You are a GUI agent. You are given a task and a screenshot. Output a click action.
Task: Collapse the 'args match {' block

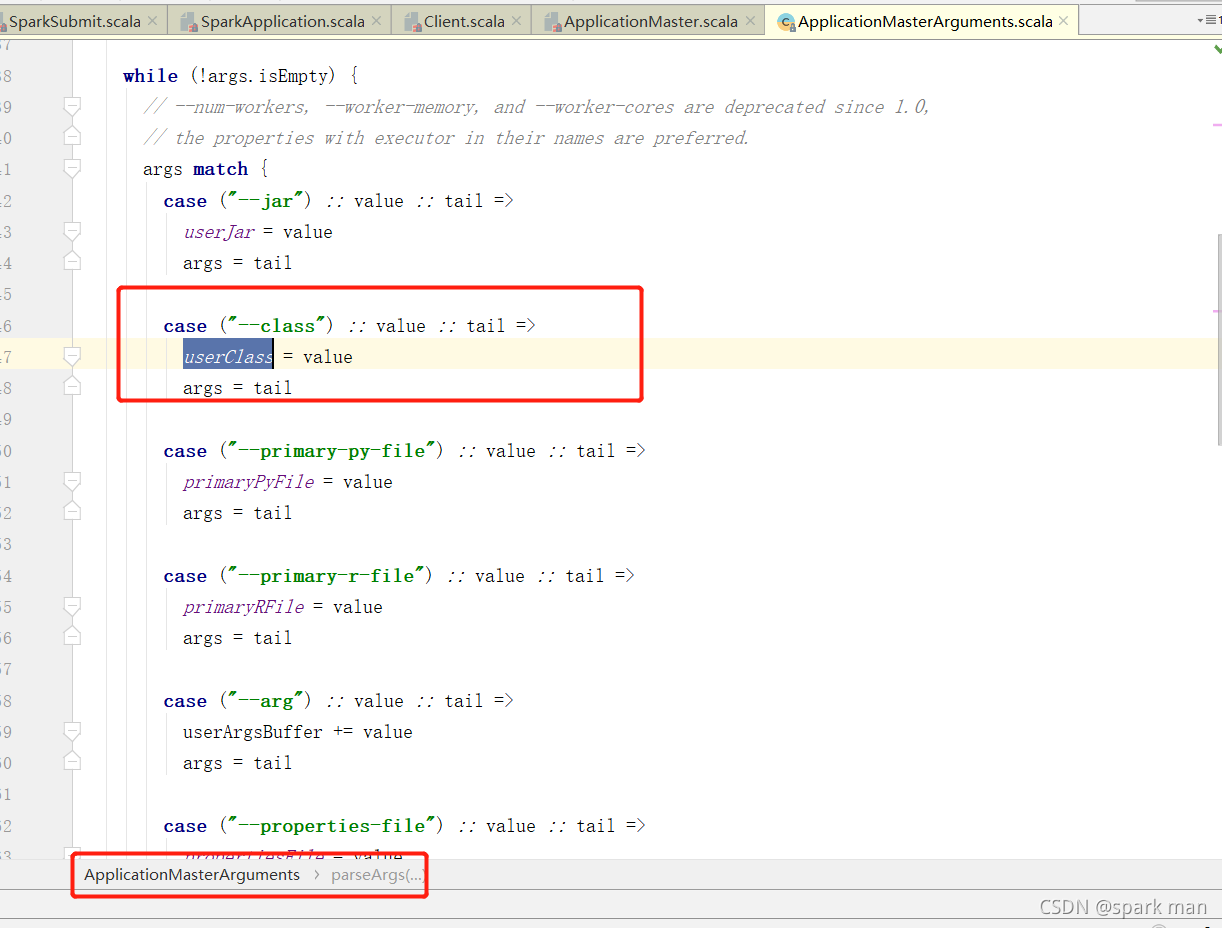point(72,169)
